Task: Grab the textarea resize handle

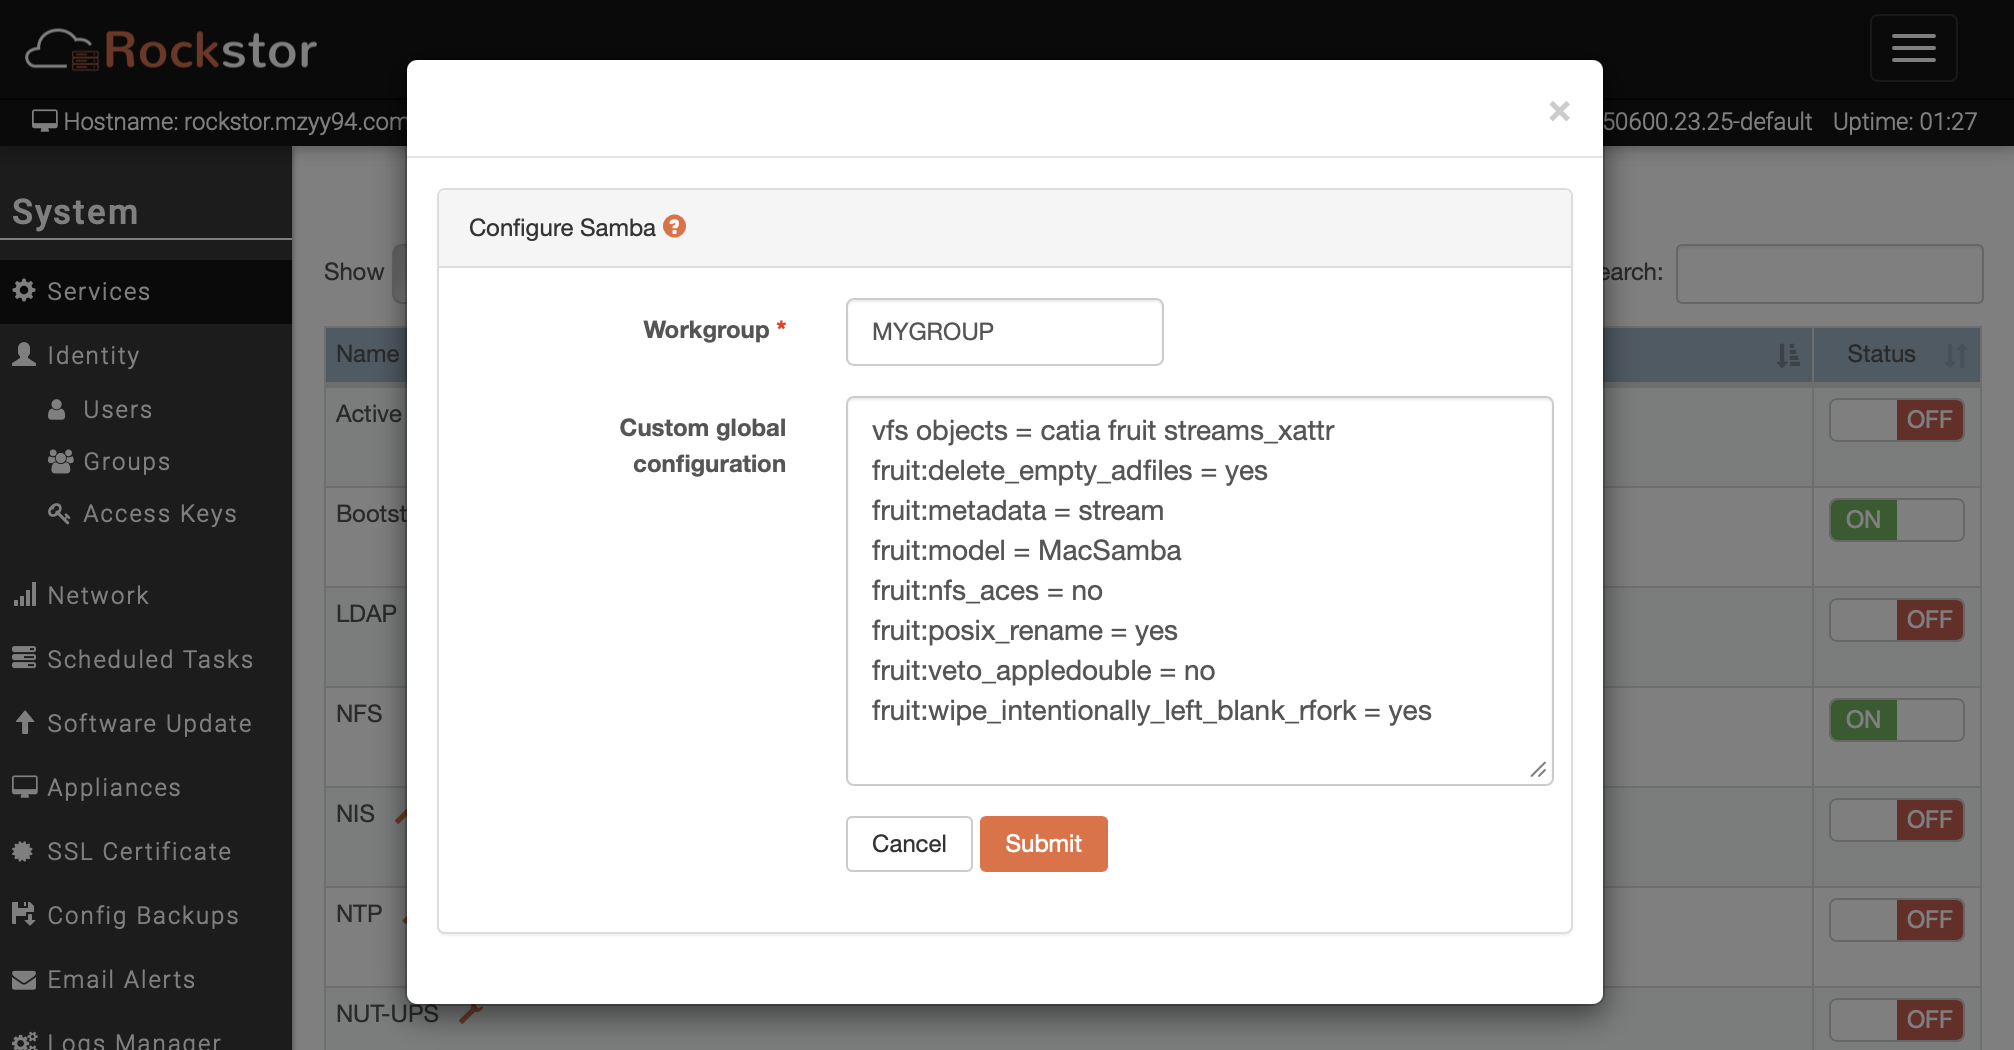Action: click(x=1538, y=770)
